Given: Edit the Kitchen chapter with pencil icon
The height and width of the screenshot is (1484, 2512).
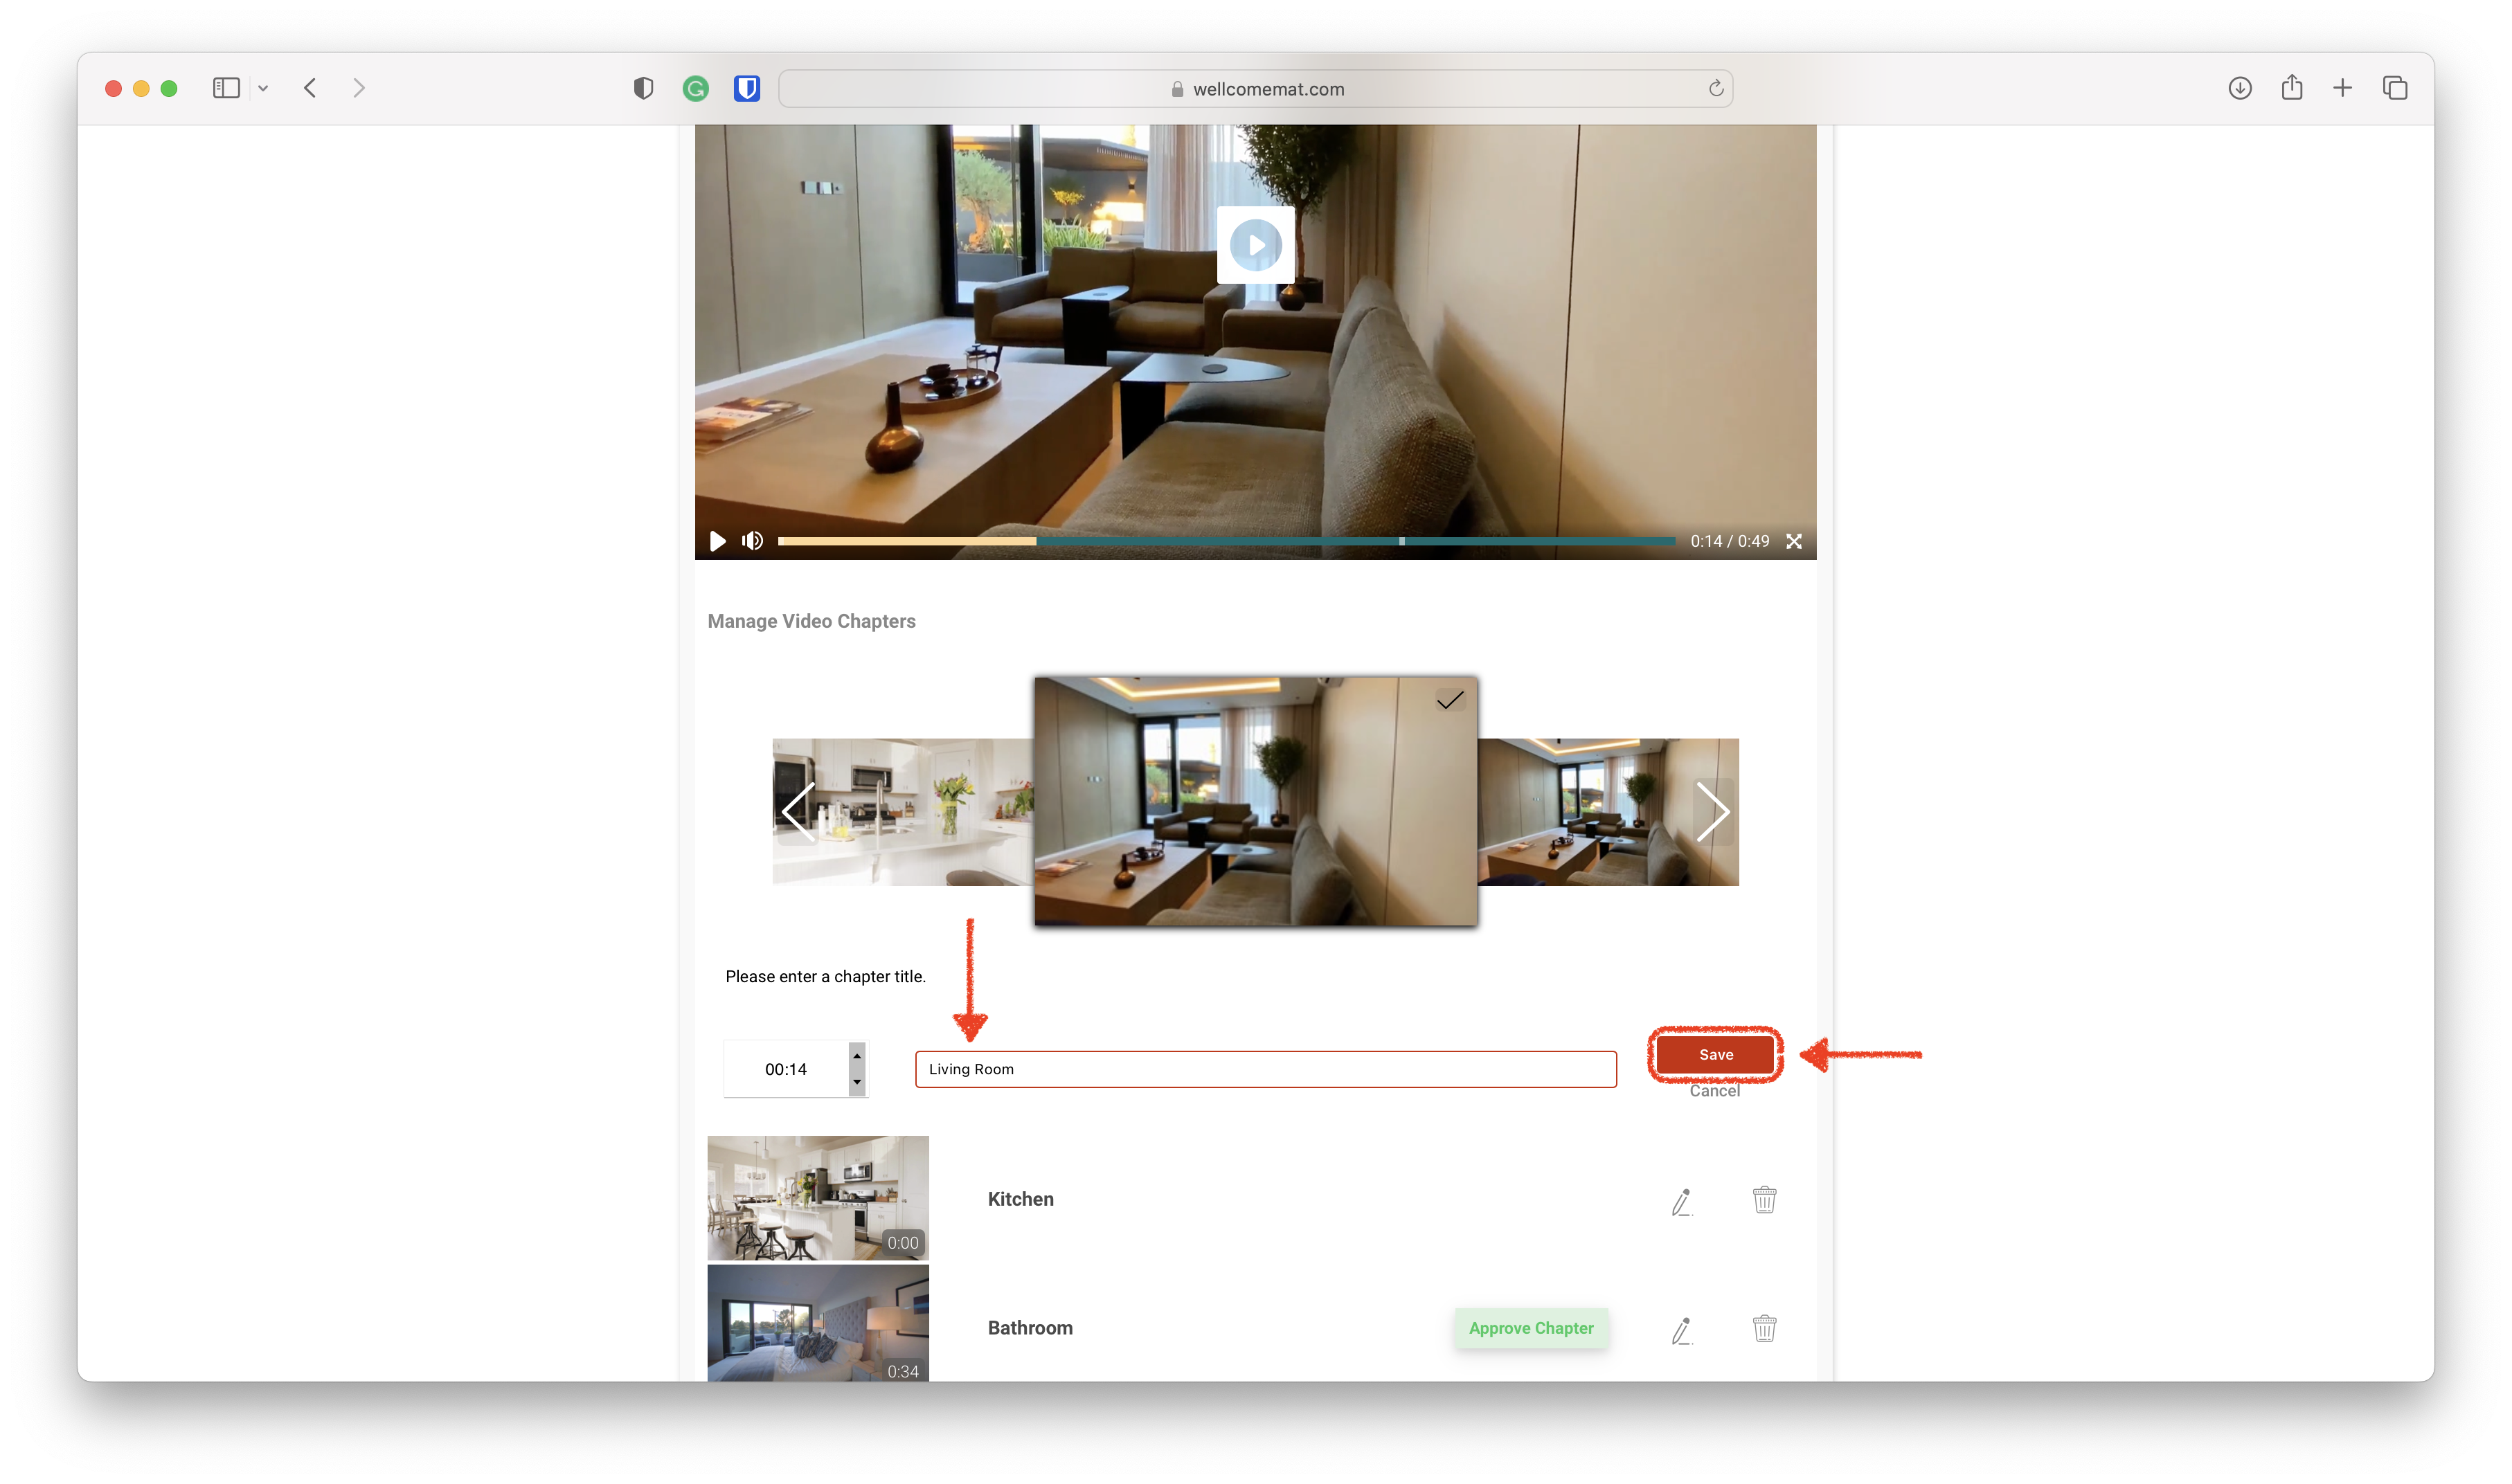Looking at the screenshot, I should [1681, 1201].
